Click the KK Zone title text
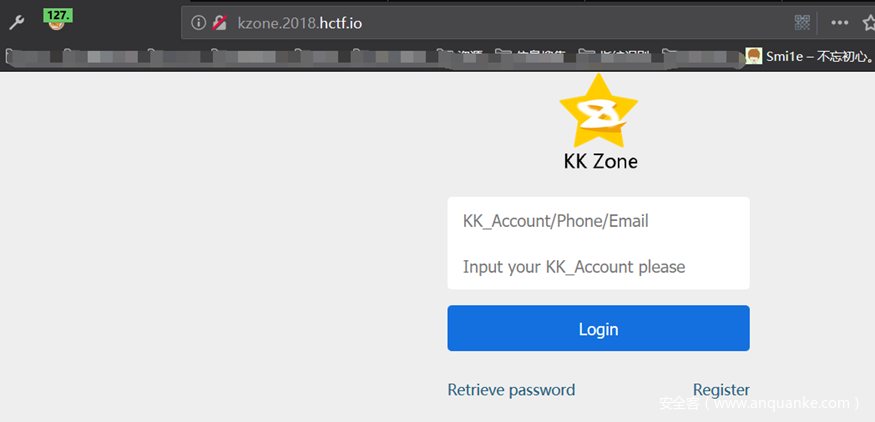This screenshot has height=422, width=875. [600, 161]
